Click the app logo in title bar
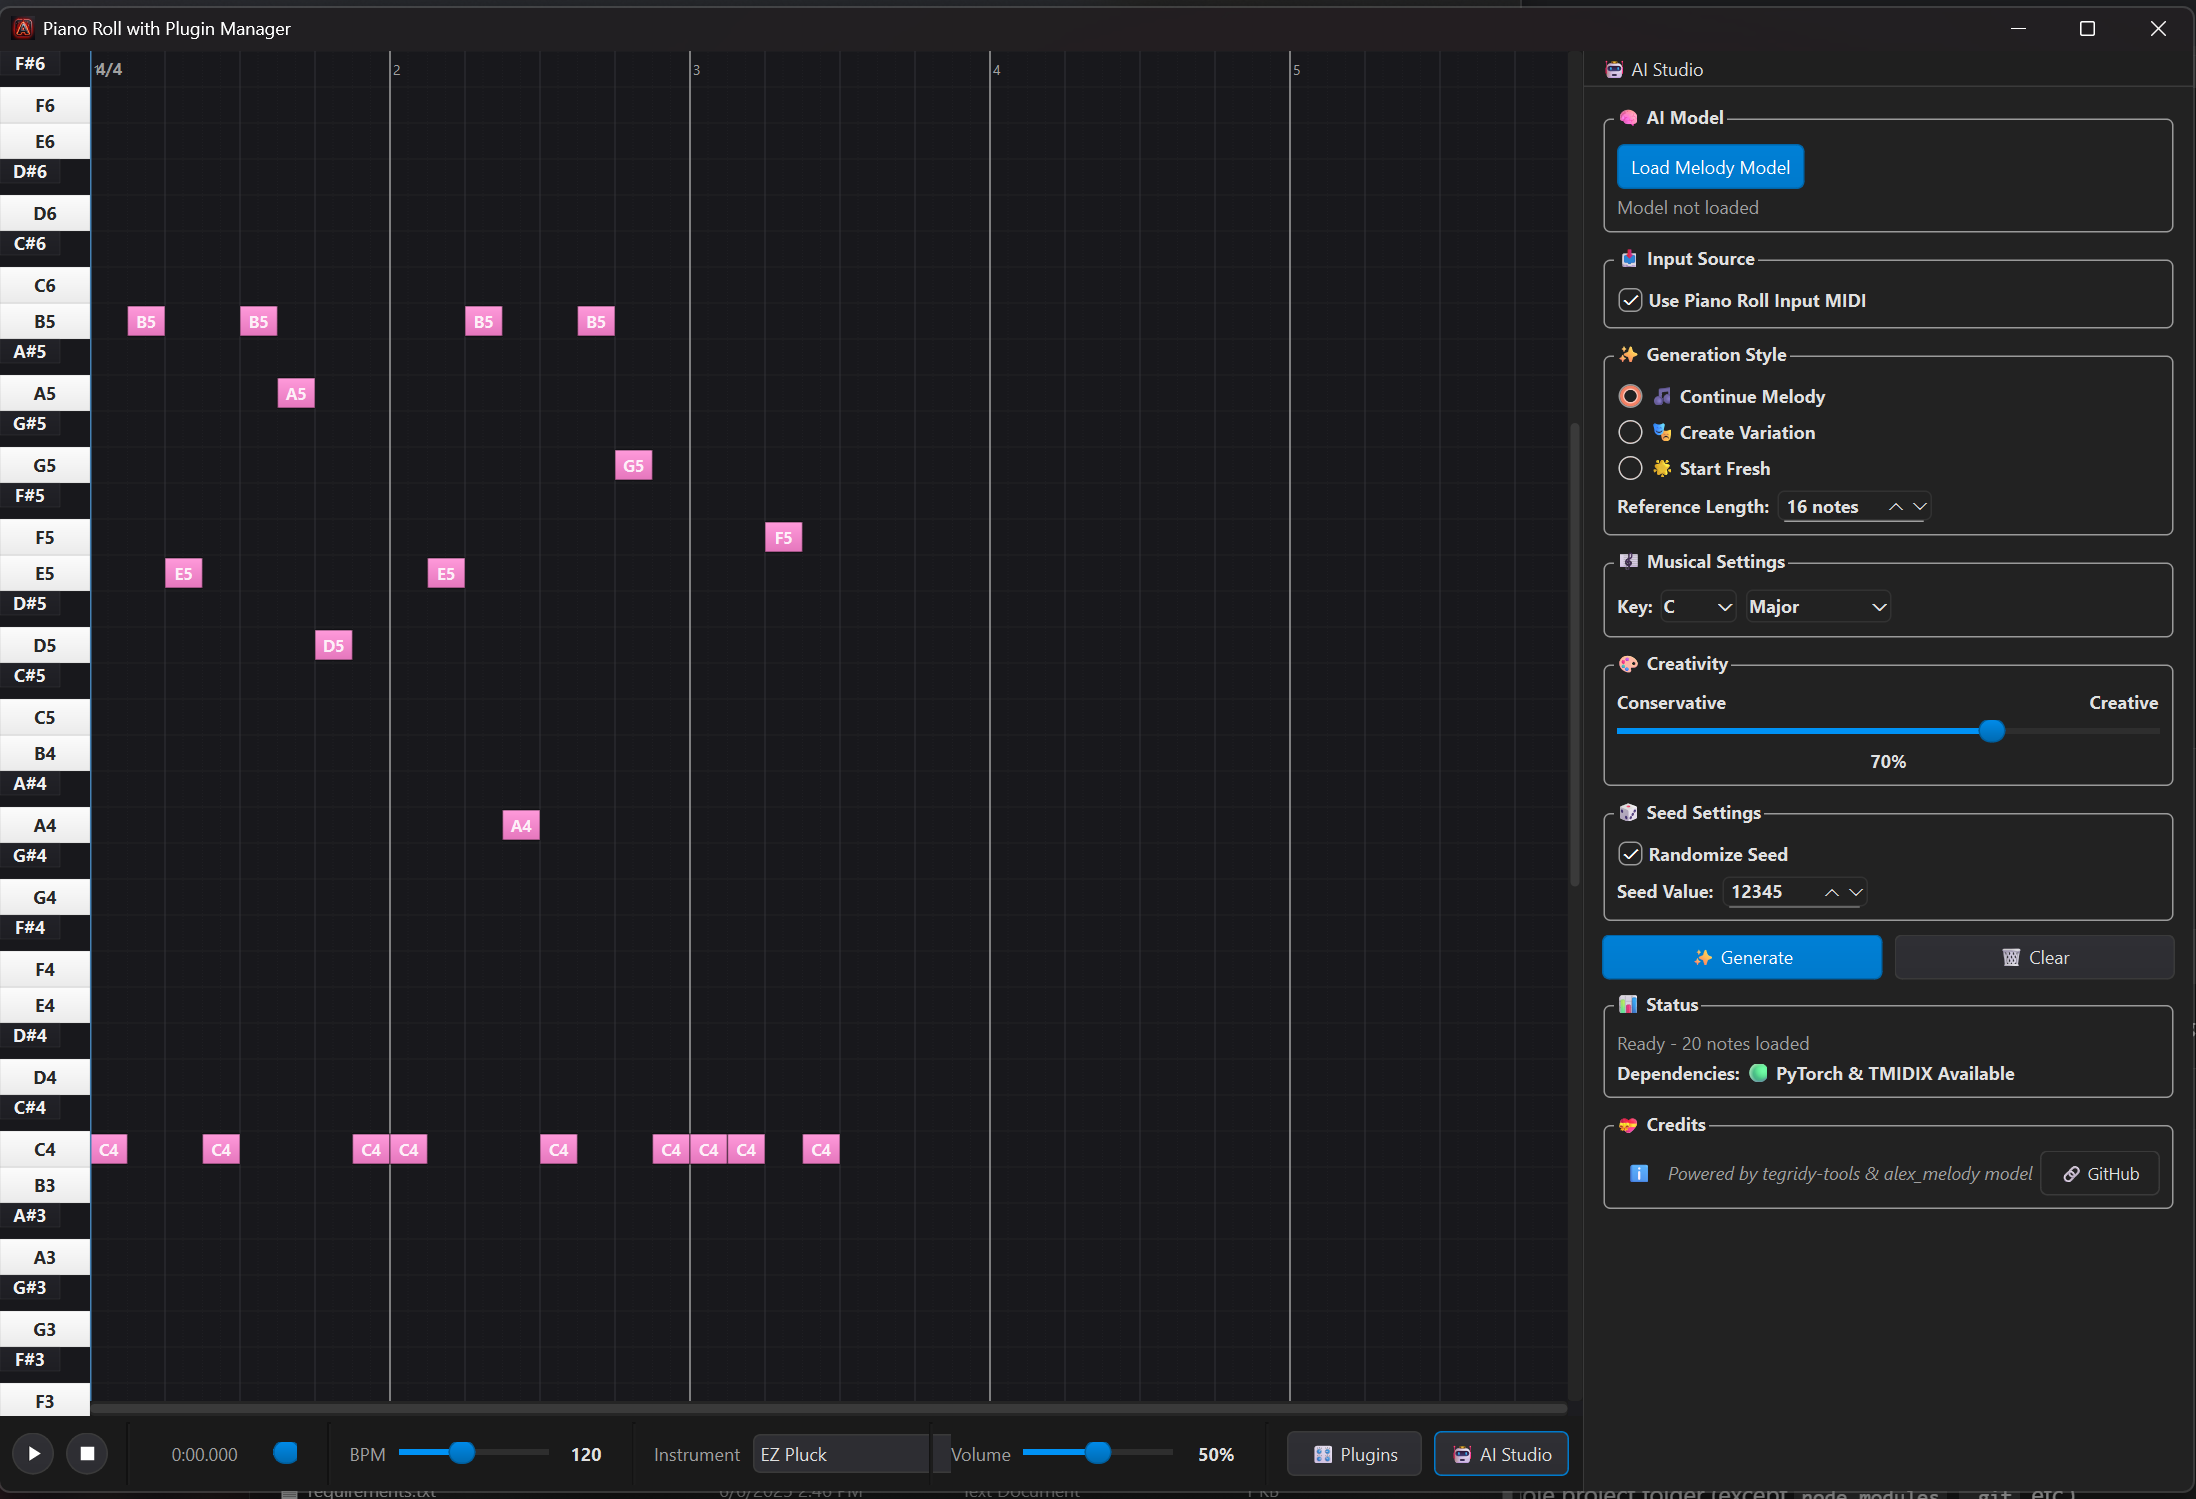 23,28
